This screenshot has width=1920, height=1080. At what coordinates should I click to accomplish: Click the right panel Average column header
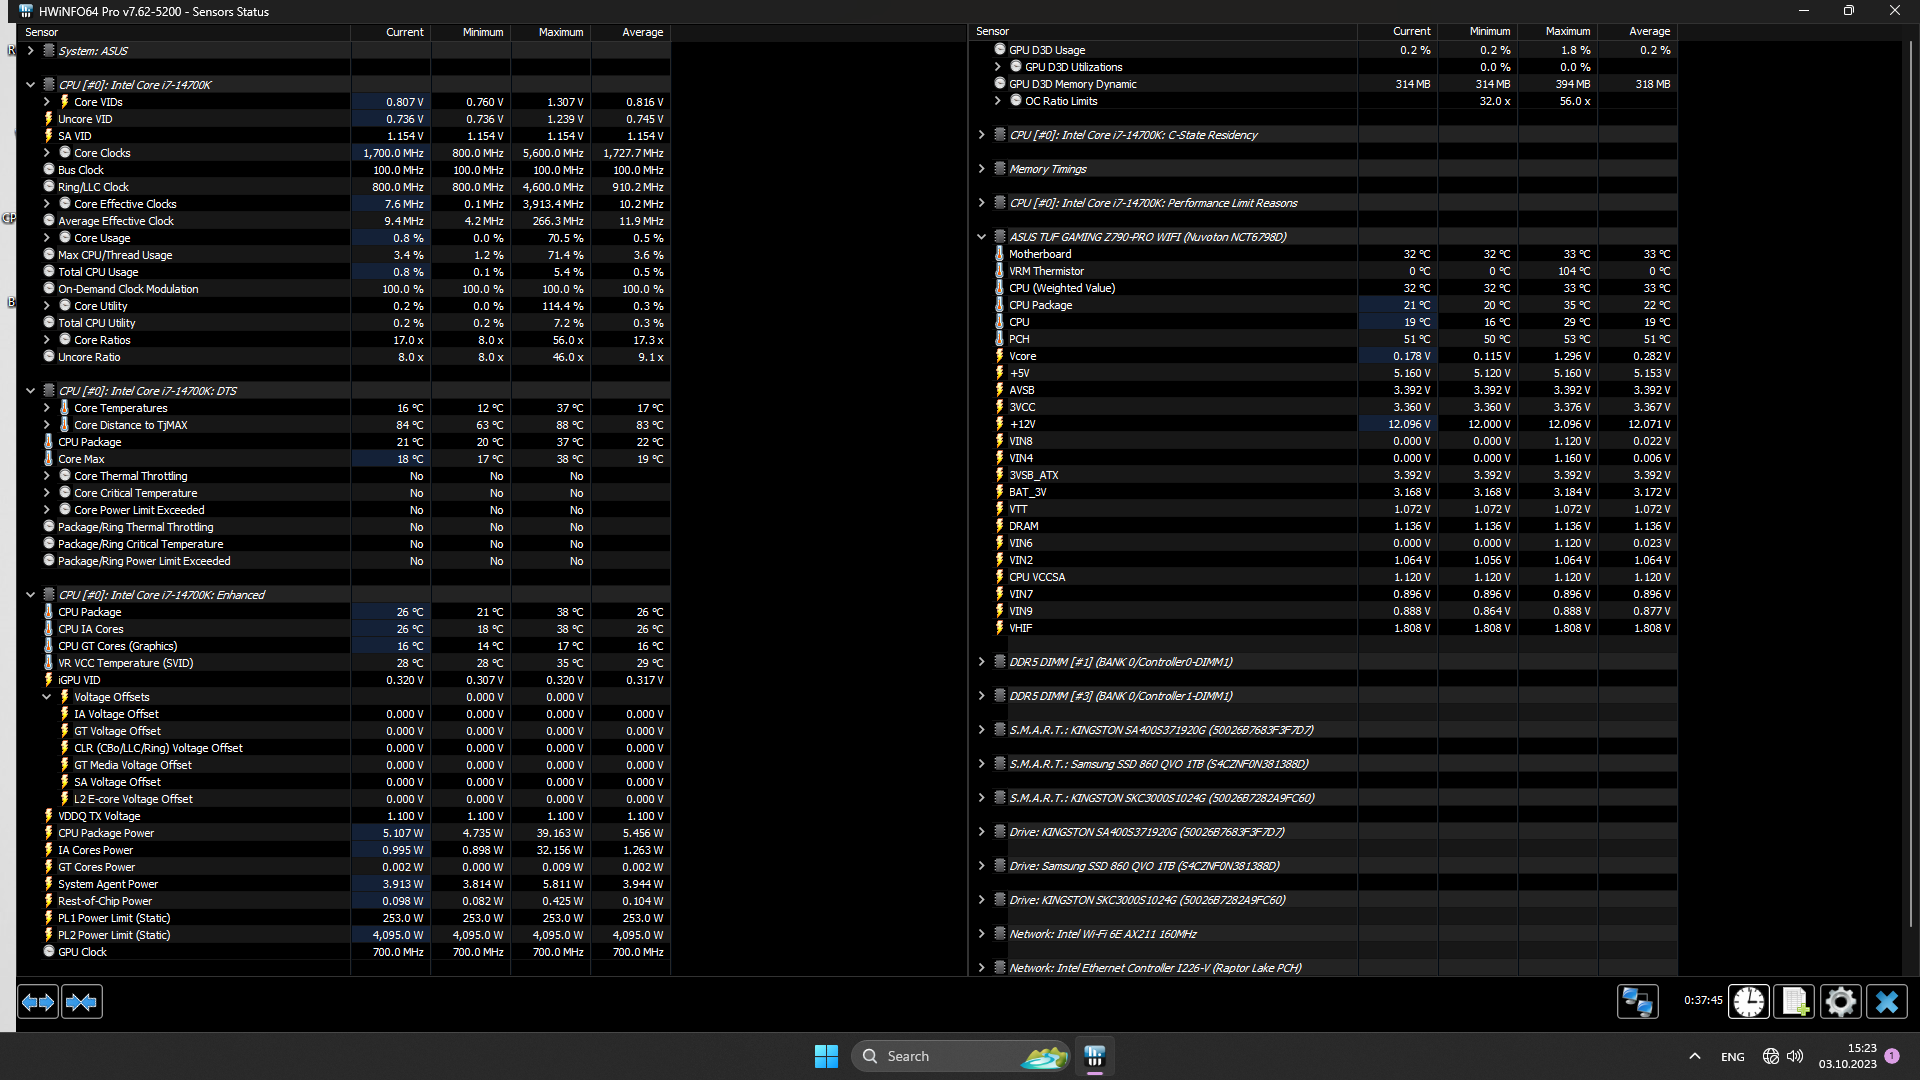[1649, 32]
